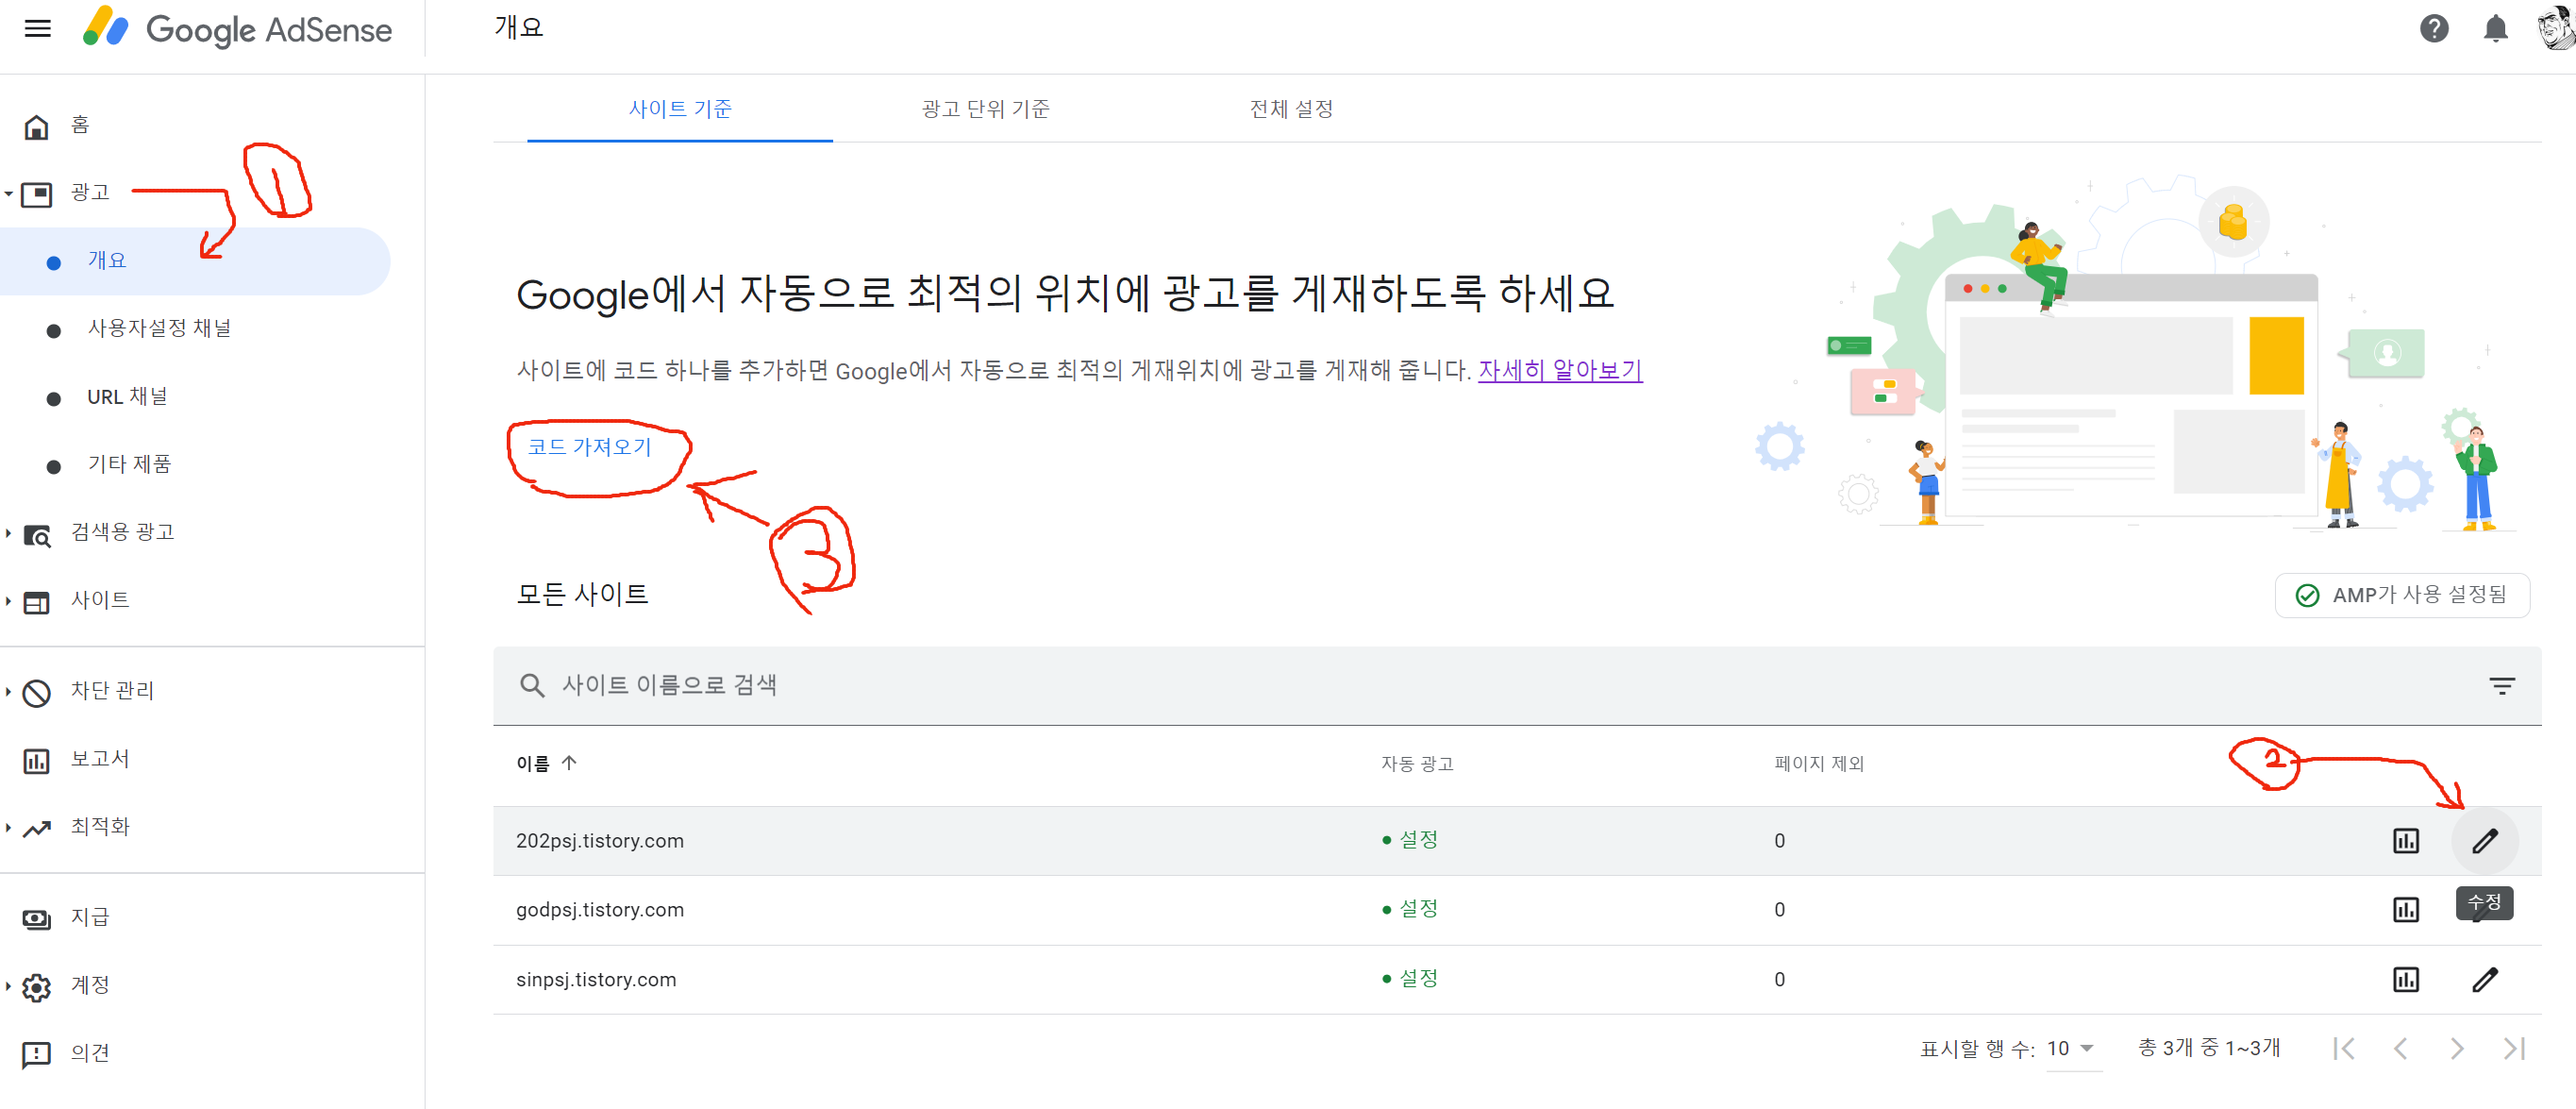
Task: Expand the 최적화 section arrow
Action: [x=8, y=828]
